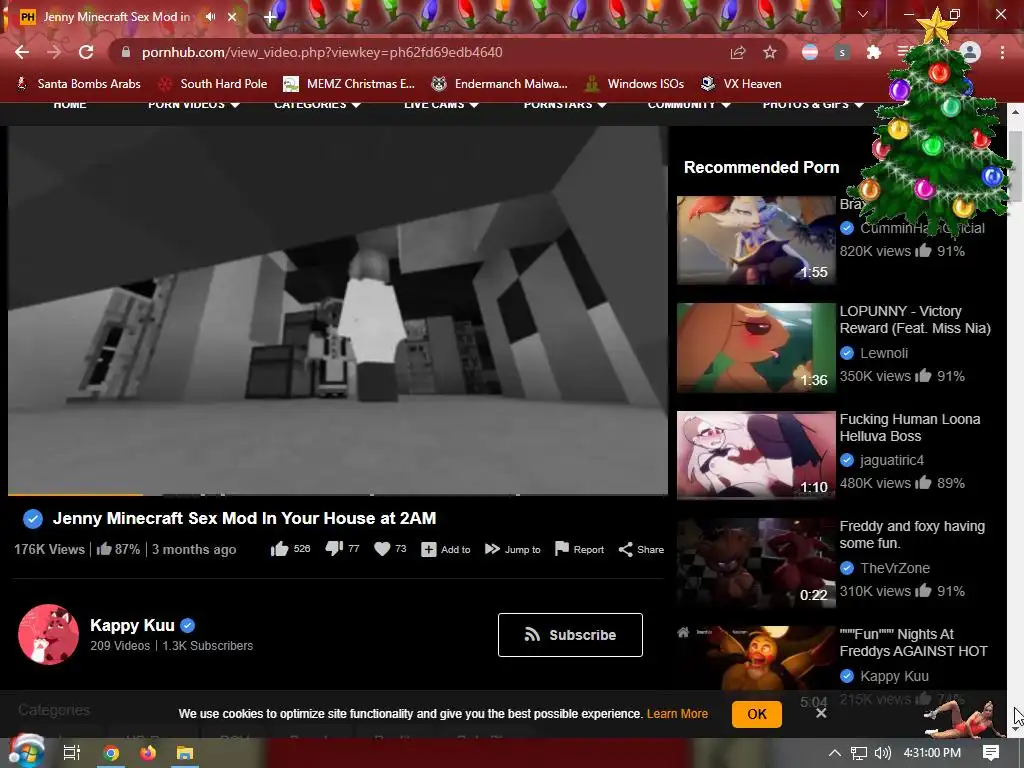This screenshot has width=1024, height=768.
Task: Open network status in system tray
Action: (859, 753)
